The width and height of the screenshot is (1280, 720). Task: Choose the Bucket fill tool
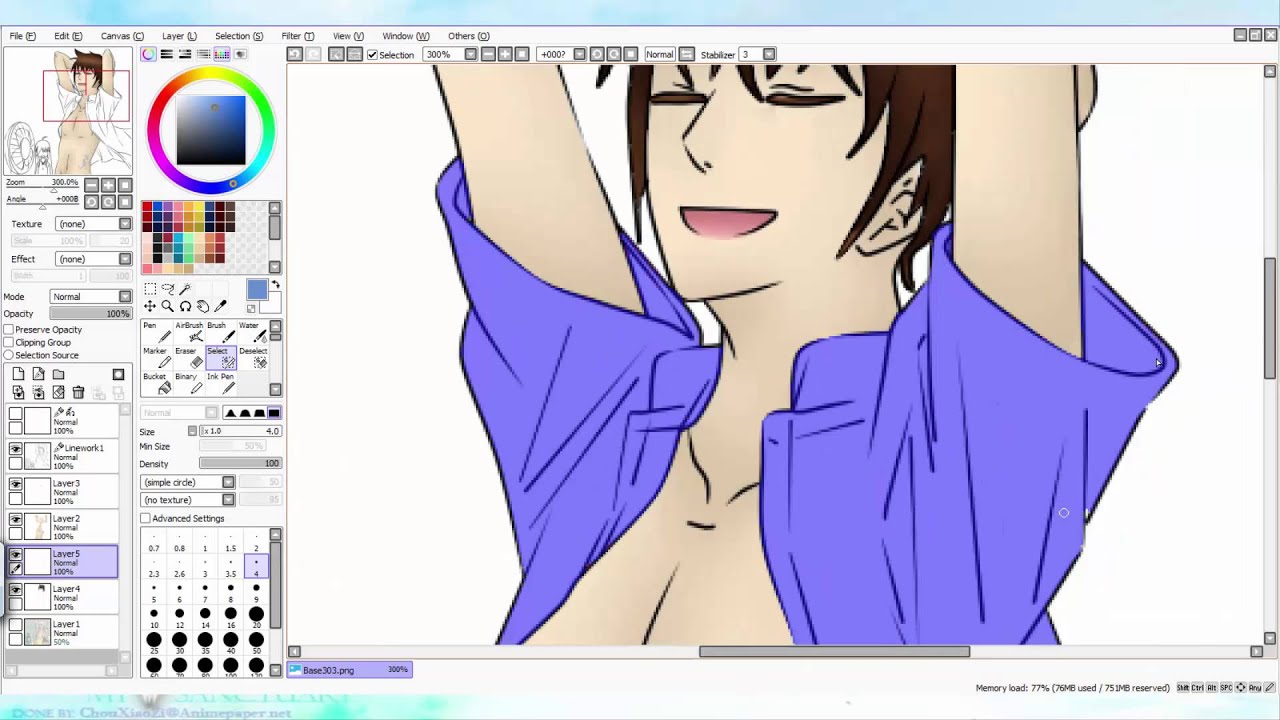point(155,383)
